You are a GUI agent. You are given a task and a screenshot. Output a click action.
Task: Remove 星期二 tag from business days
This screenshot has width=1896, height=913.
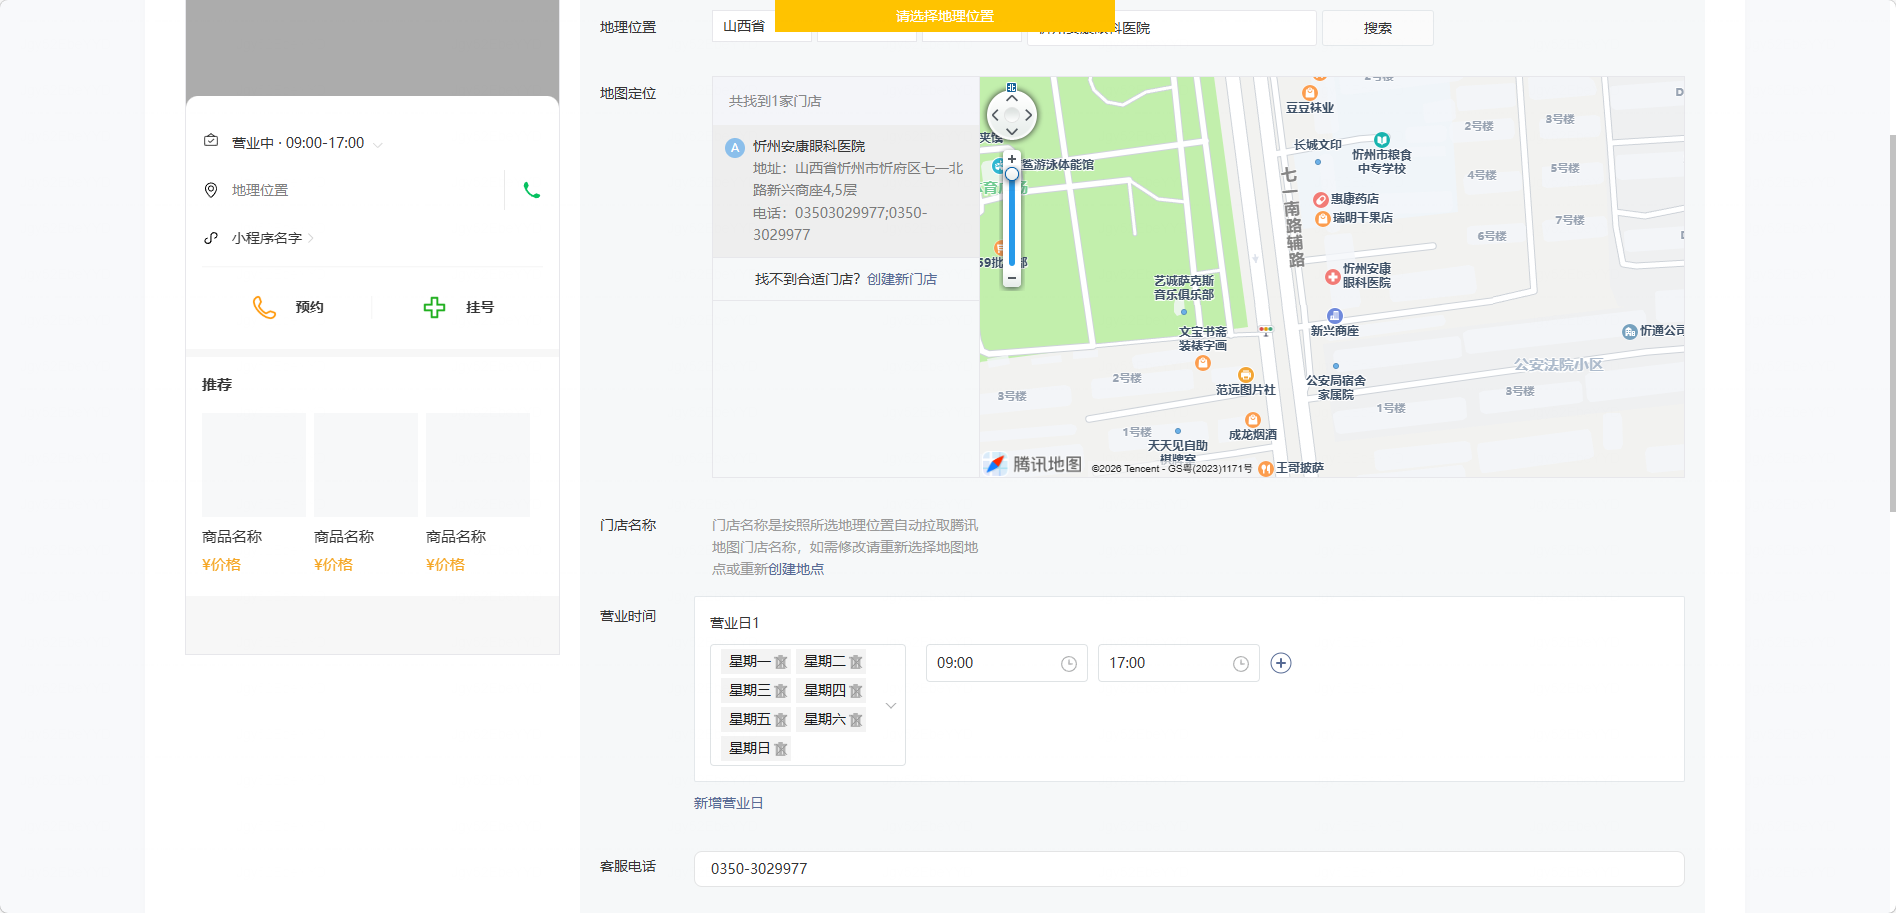pyautogui.click(x=856, y=662)
